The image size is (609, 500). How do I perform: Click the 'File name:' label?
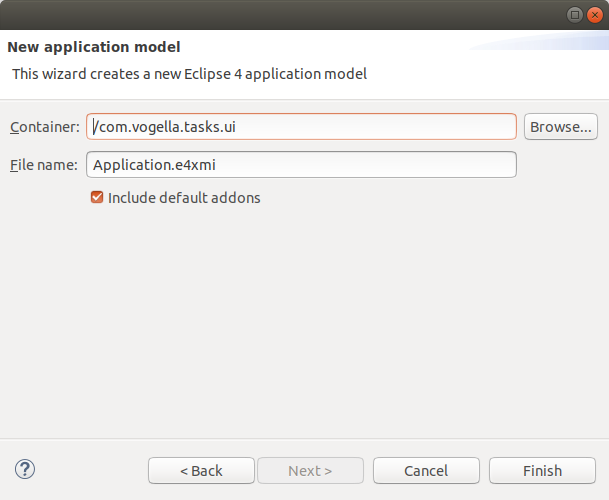coord(44,165)
